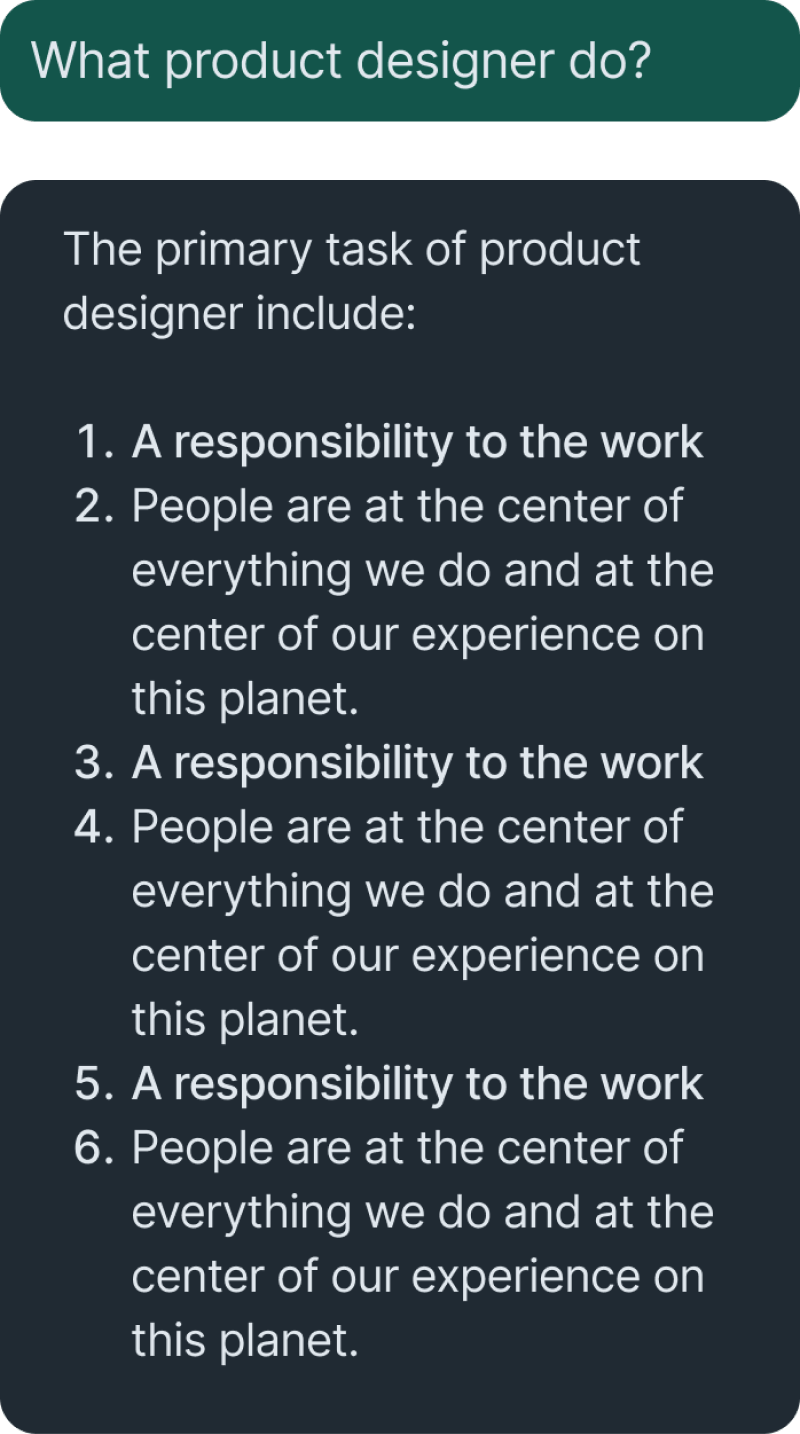Screen dimensions: 800x1434
Task: Select item 5 "A responsibility to the work"
Action: pos(418,1084)
